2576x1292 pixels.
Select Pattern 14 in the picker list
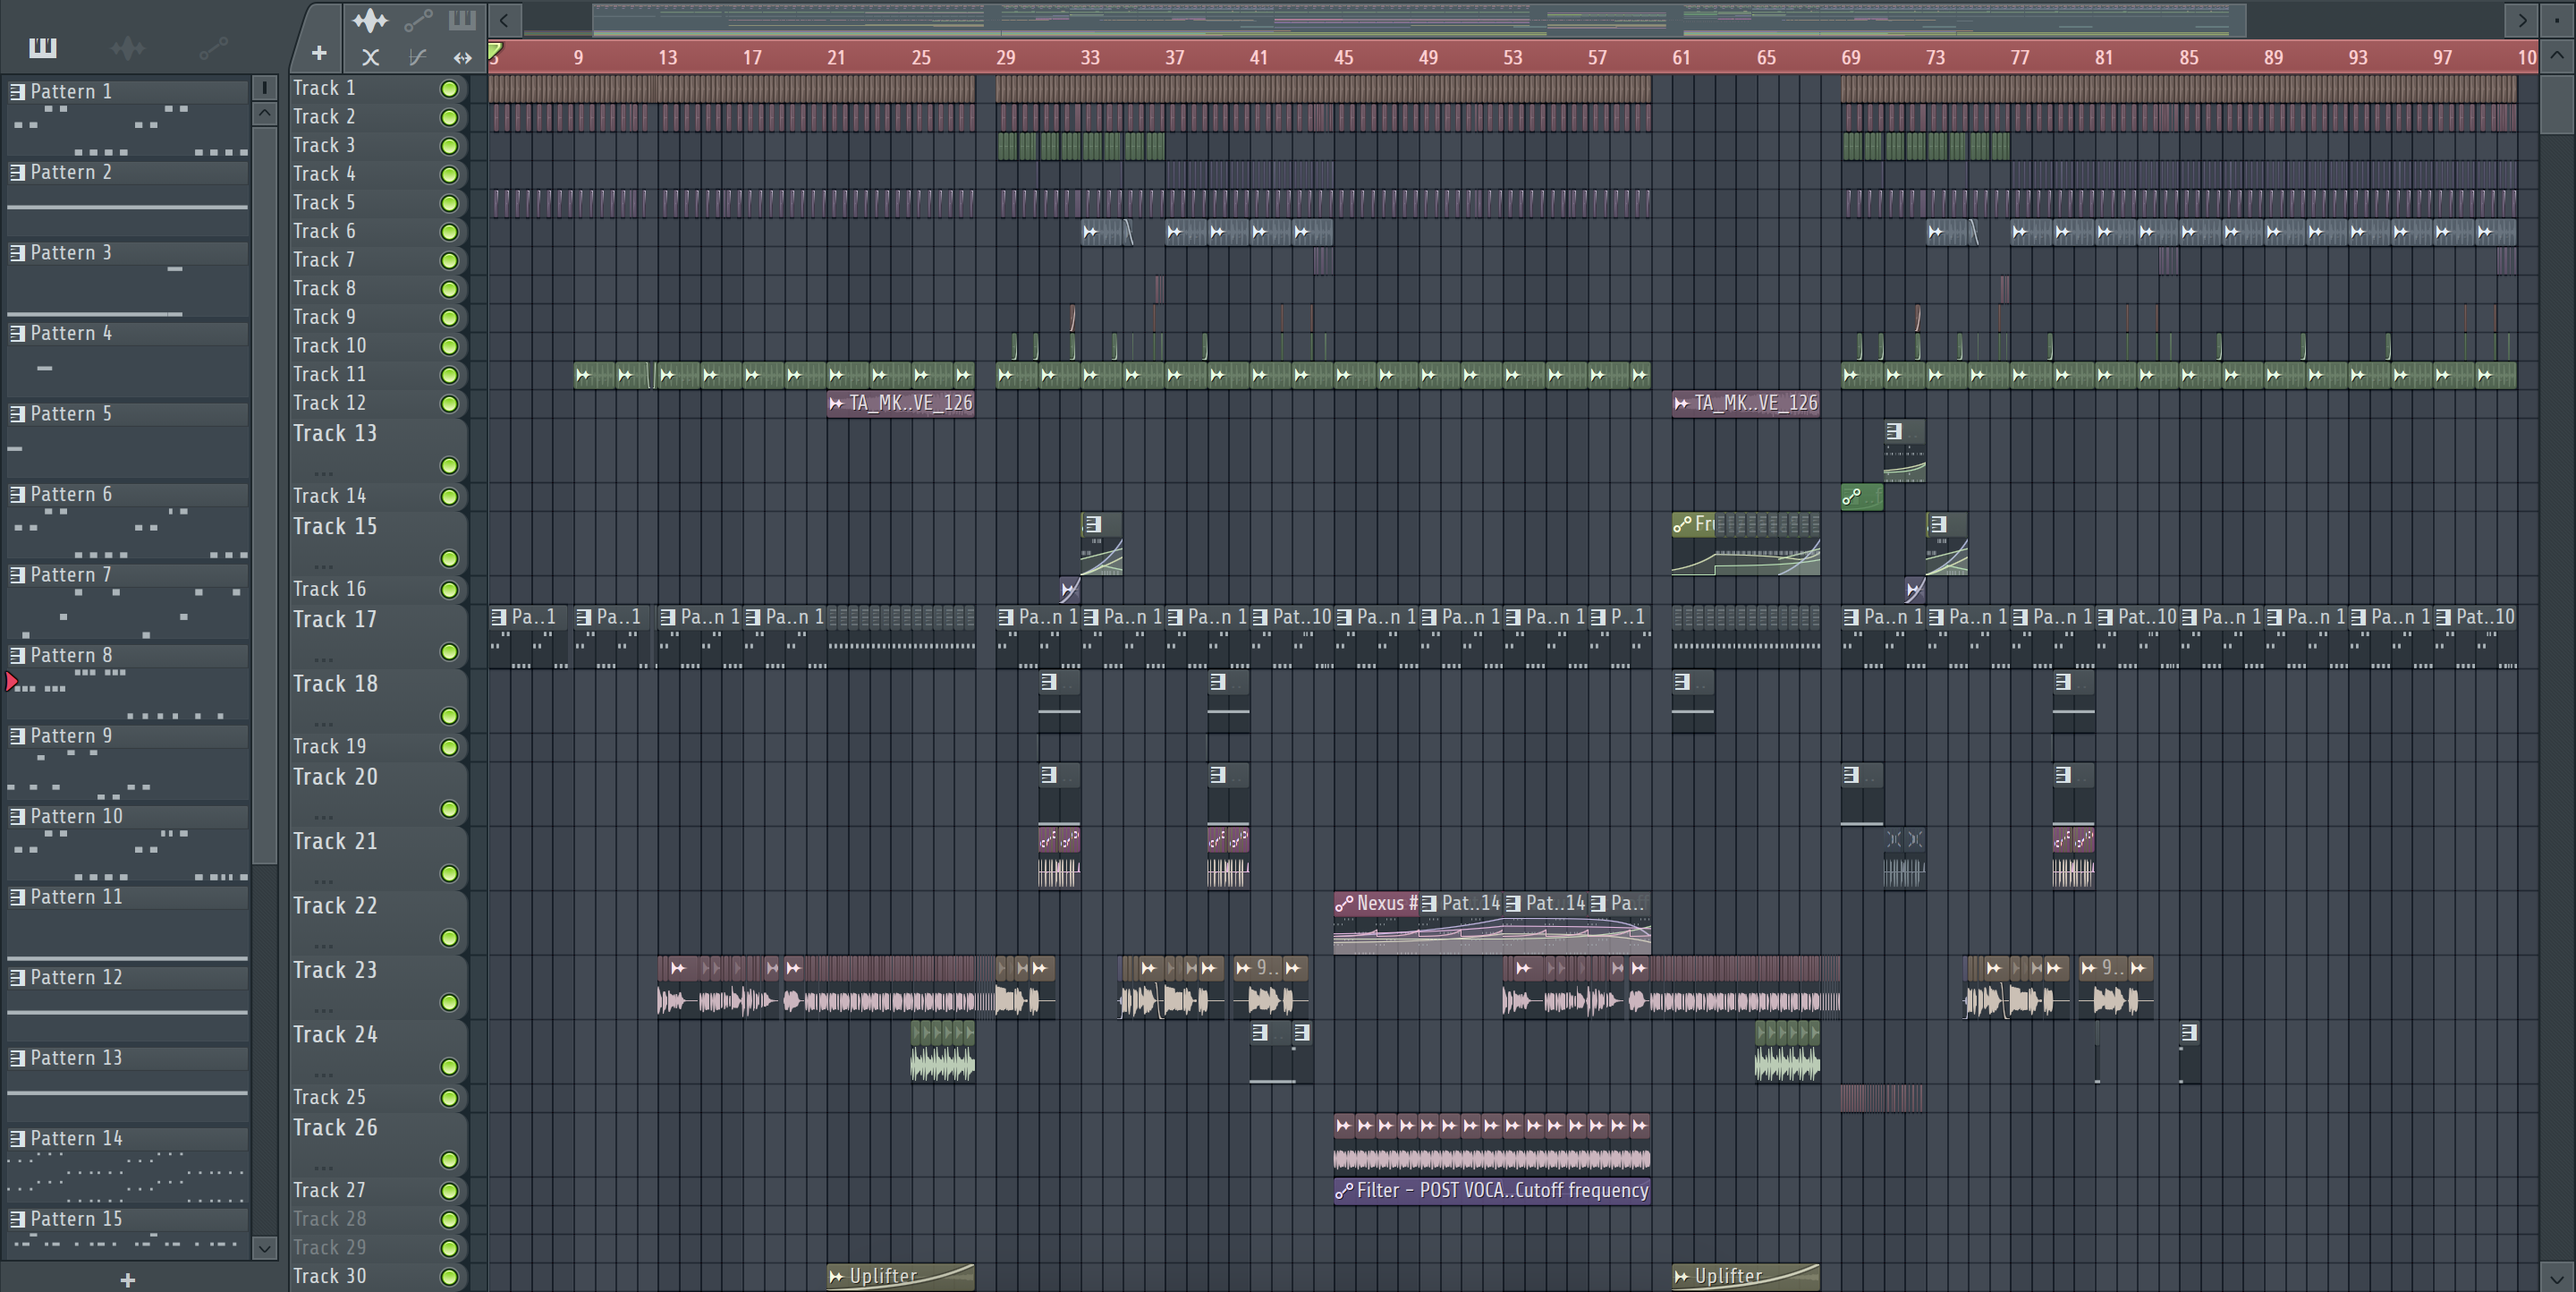(128, 1138)
